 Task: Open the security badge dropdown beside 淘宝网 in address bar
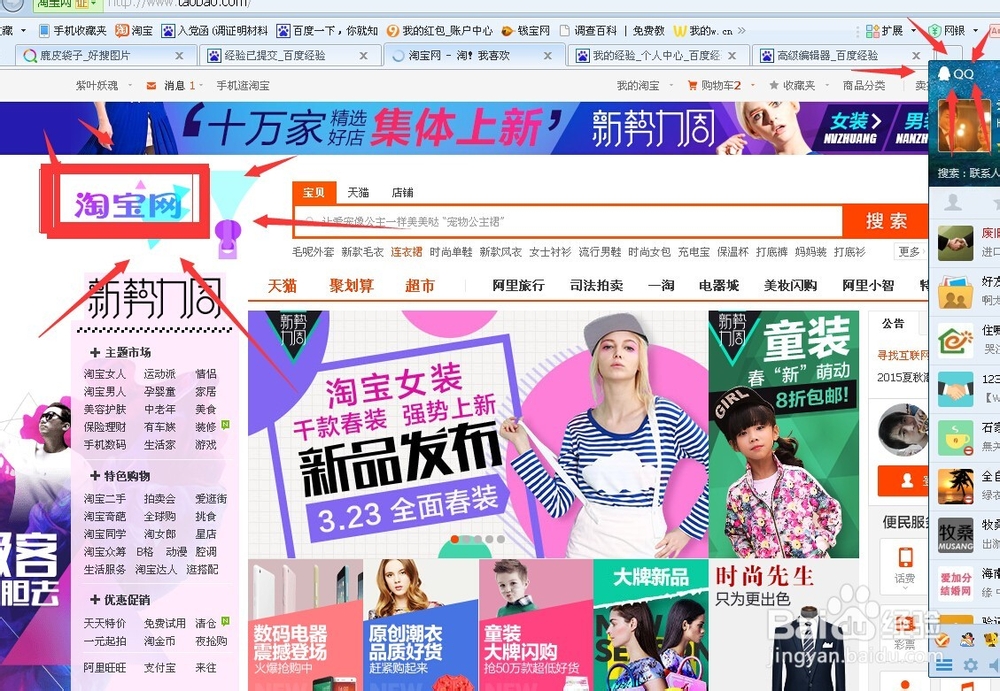(94, 3)
